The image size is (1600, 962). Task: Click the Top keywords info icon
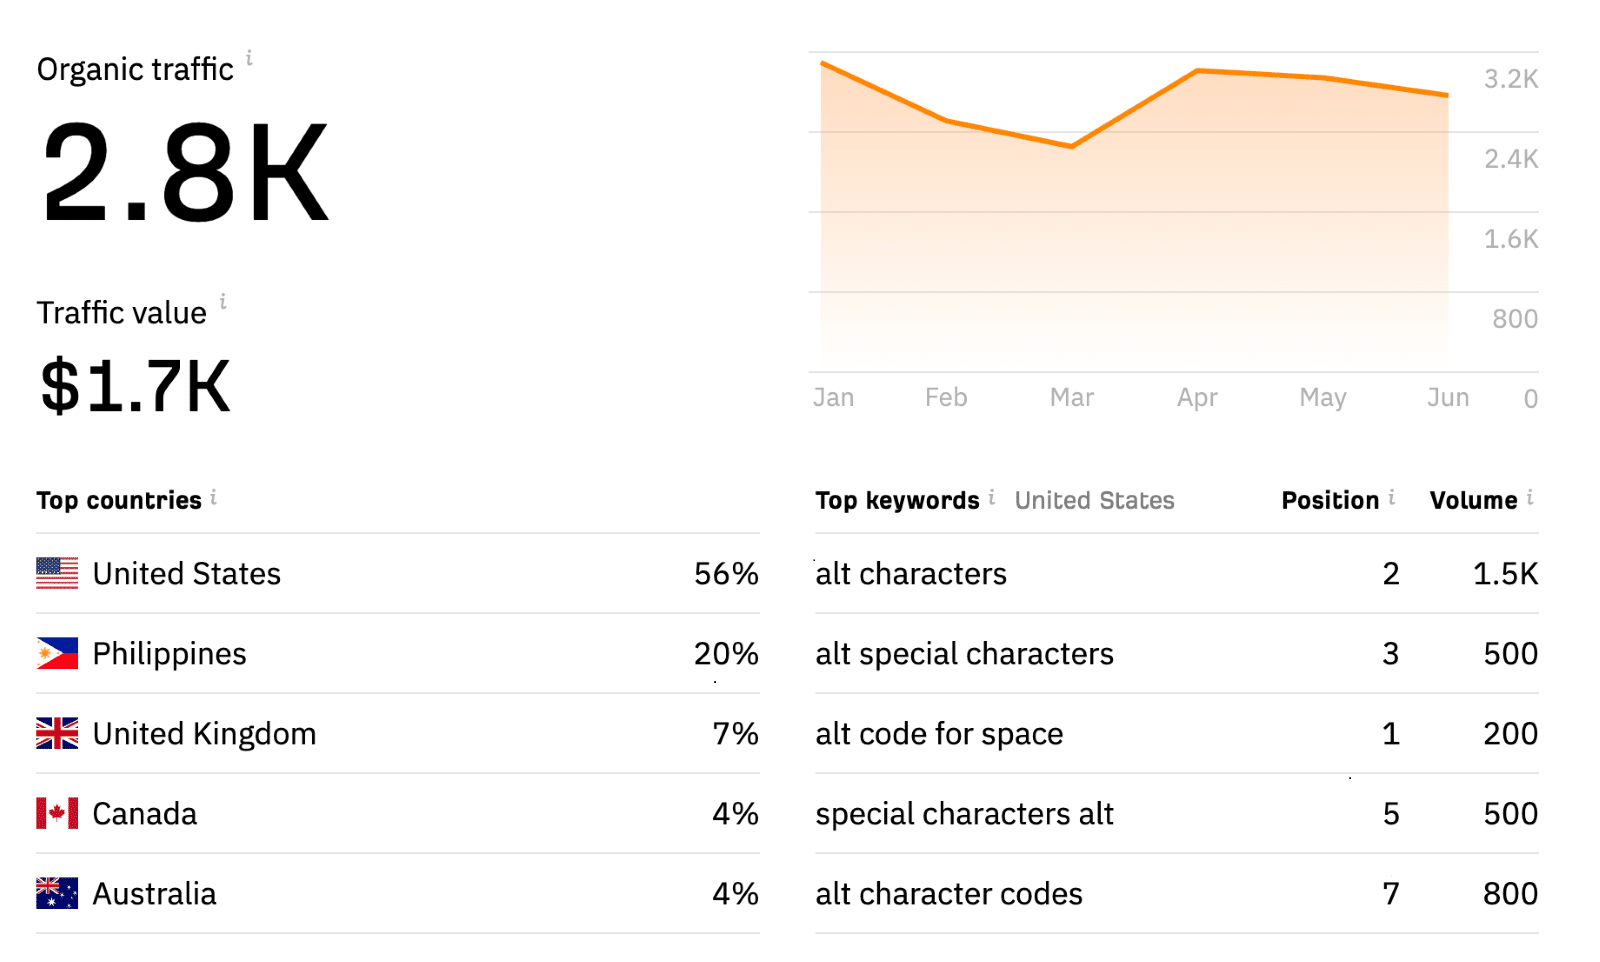(991, 497)
